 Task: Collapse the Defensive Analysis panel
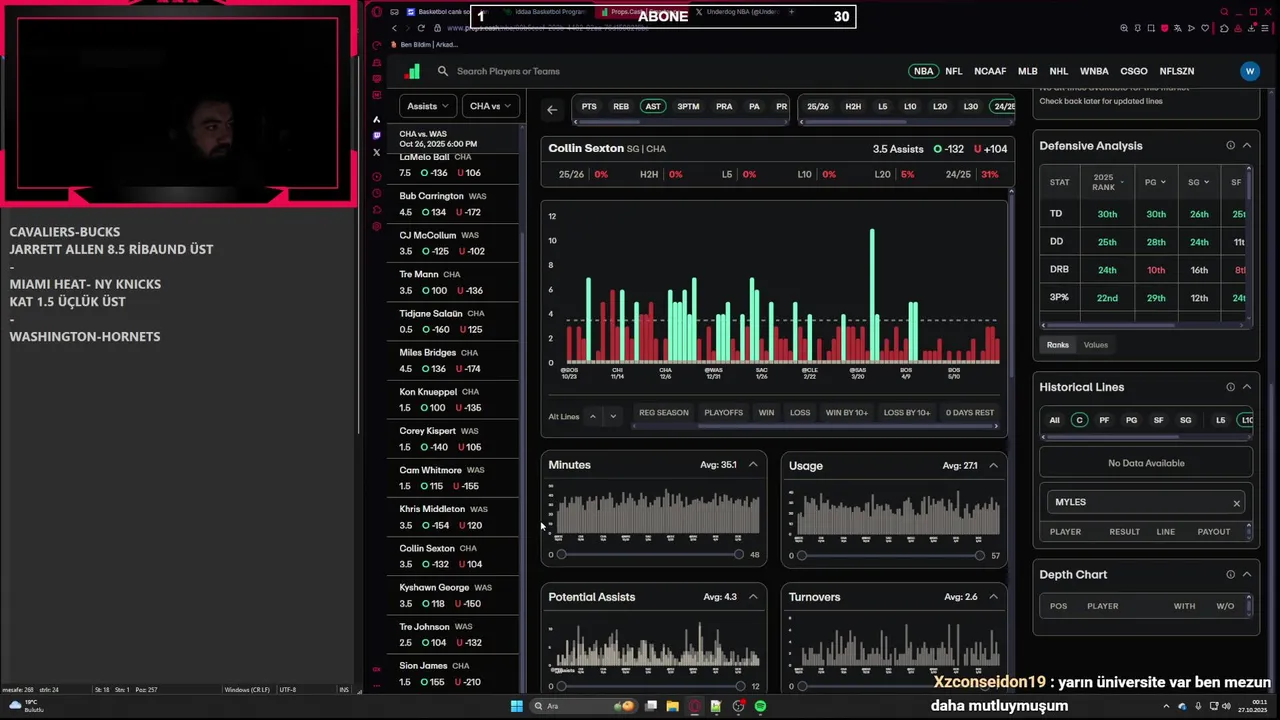pos(1247,146)
